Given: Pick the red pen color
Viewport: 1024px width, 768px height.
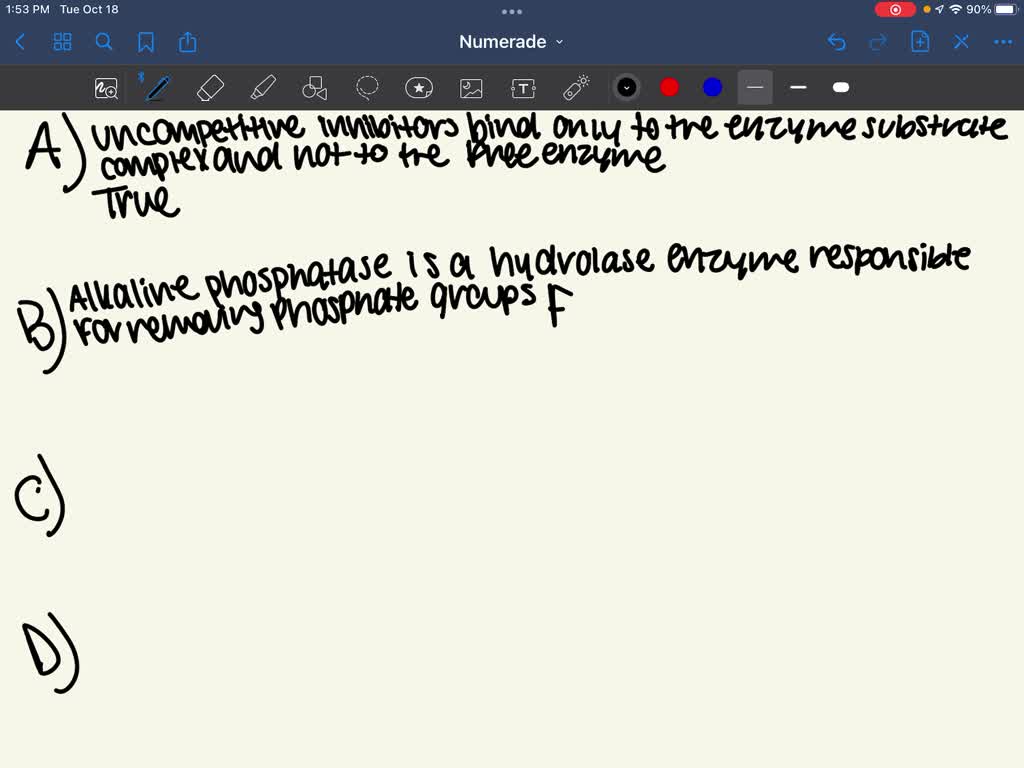Looking at the screenshot, I should pos(670,88).
